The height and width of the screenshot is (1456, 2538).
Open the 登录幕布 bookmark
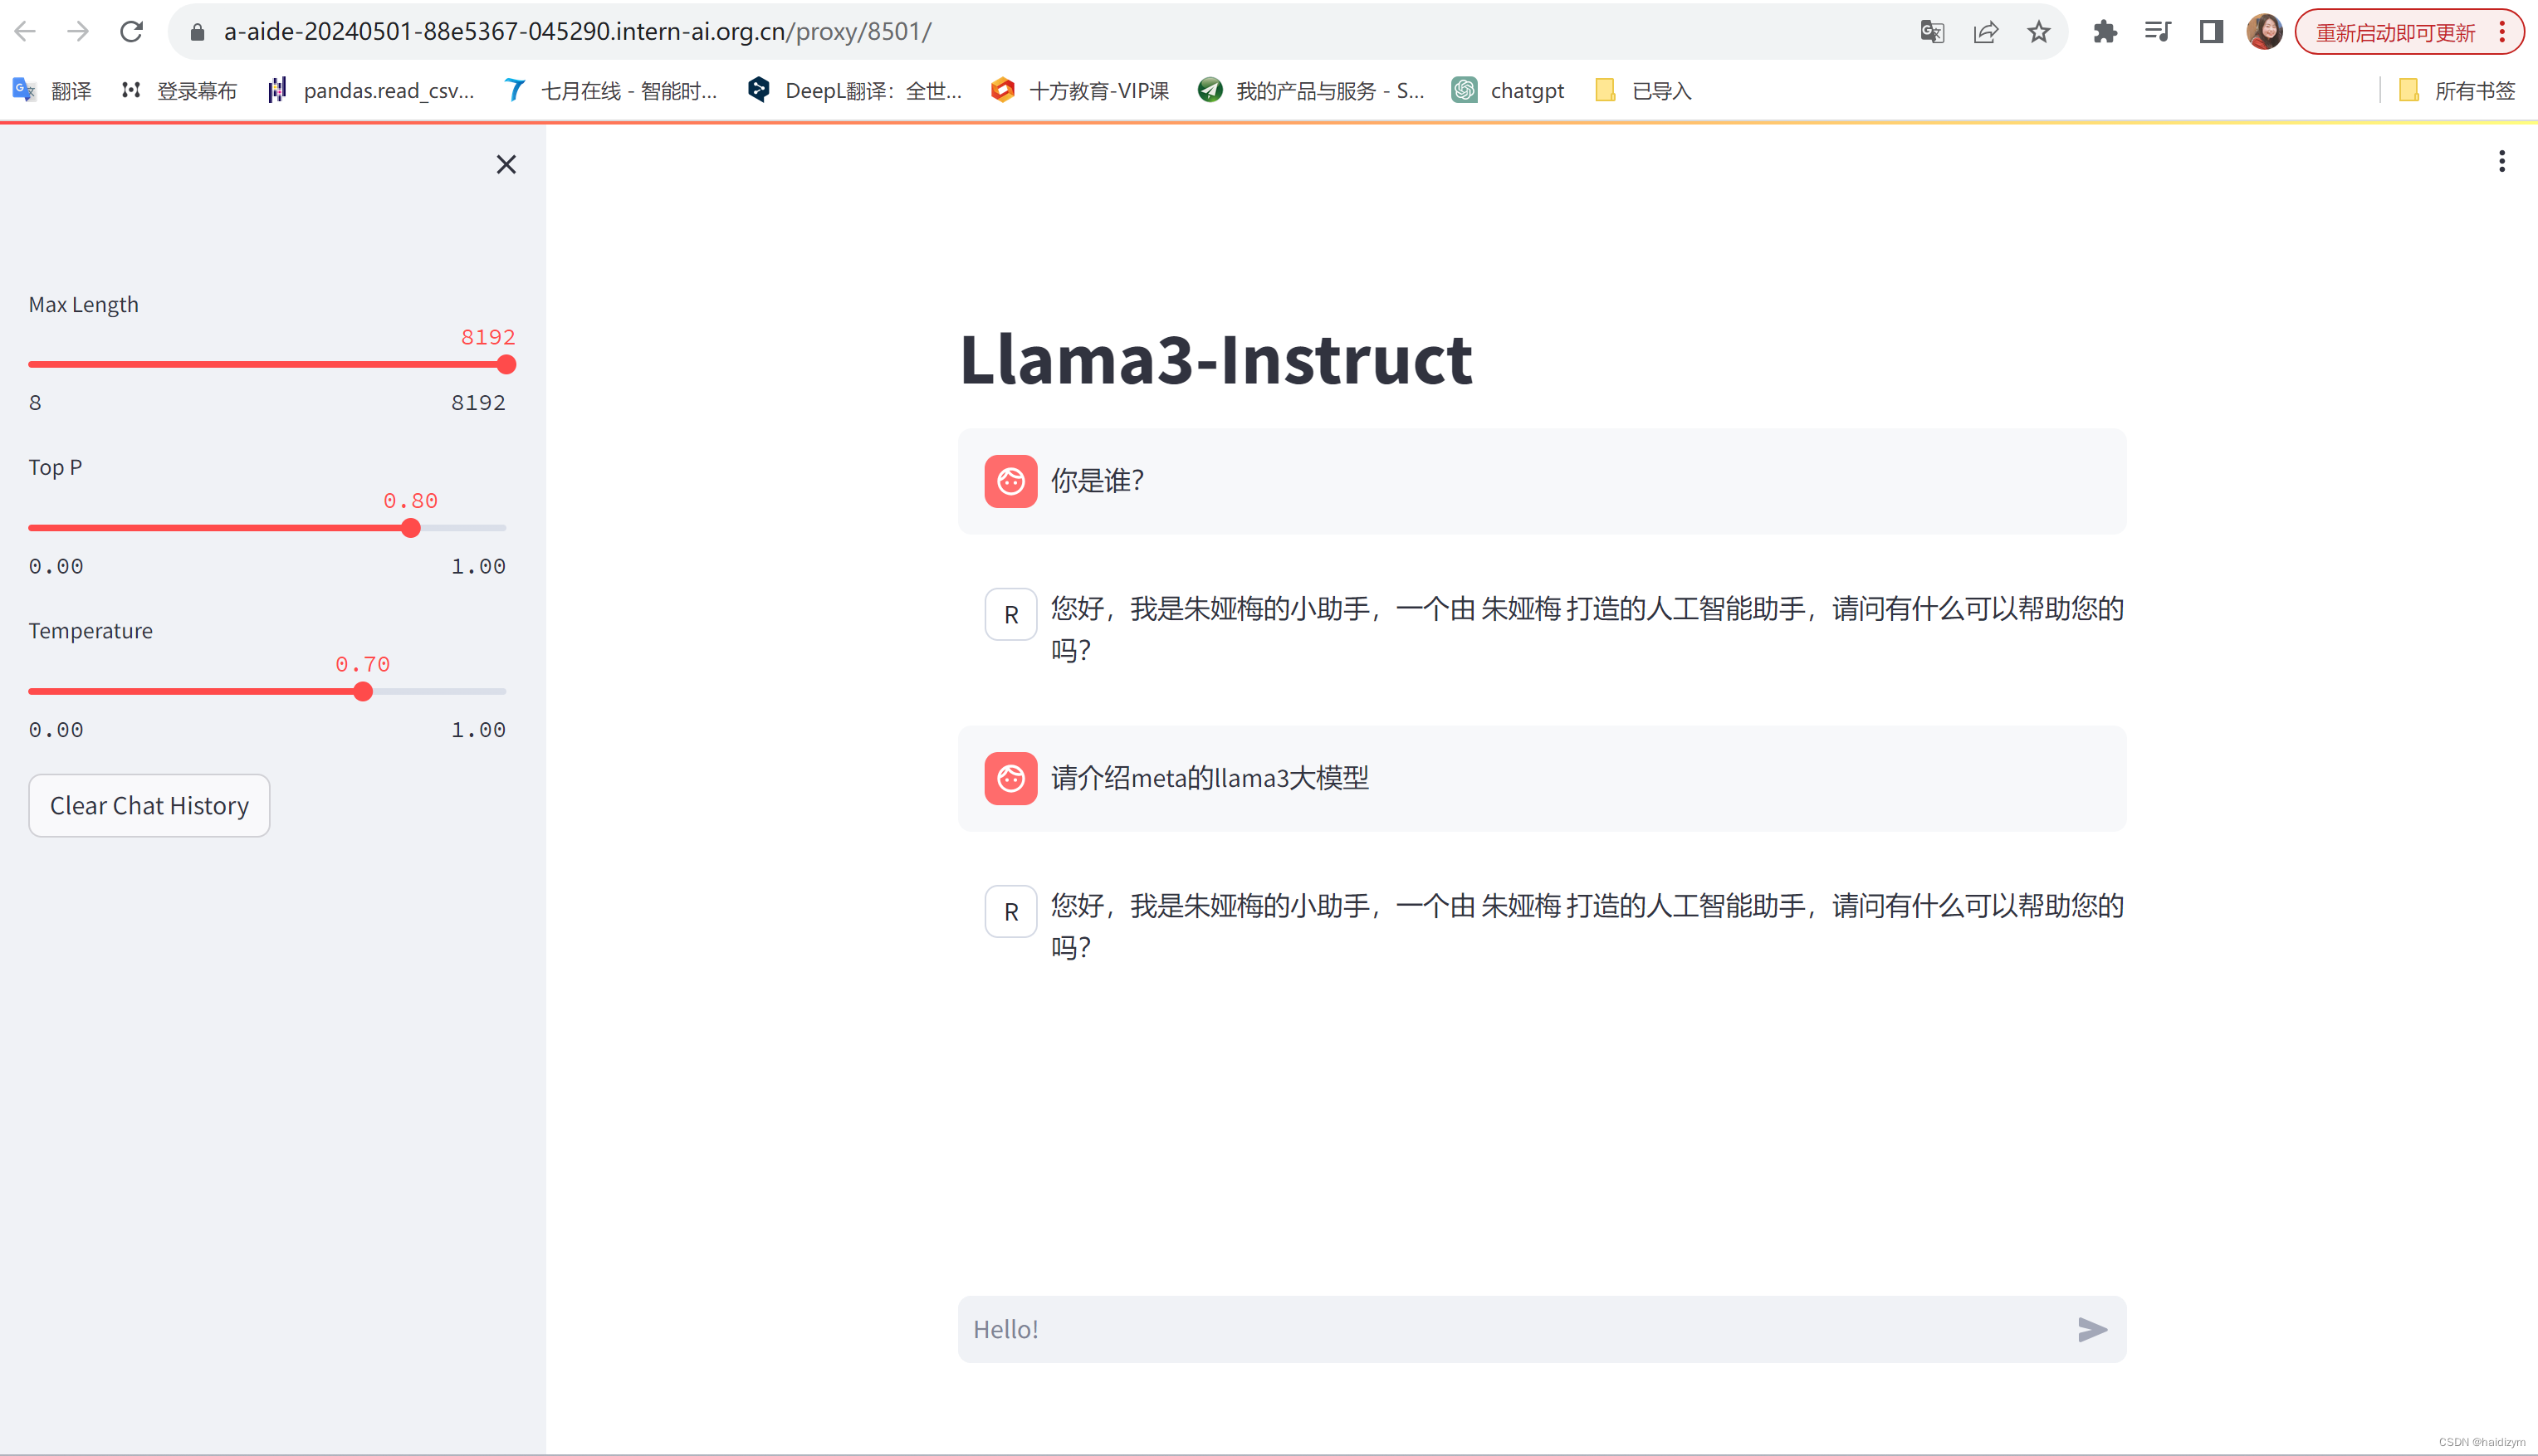pyautogui.click(x=179, y=91)
